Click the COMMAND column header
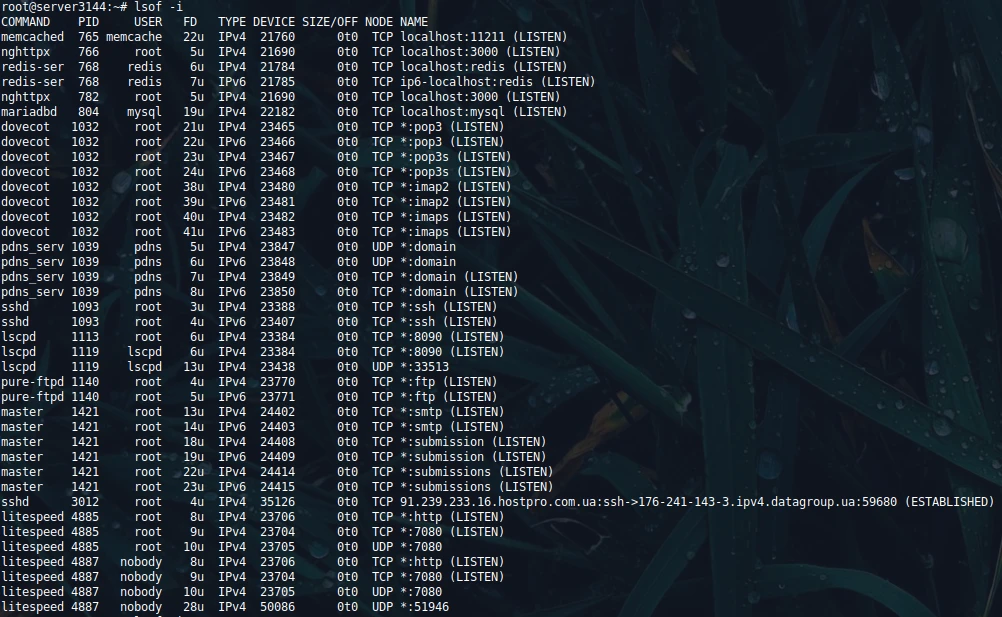Screen dimensions: 1002x617 pos(26,22)
